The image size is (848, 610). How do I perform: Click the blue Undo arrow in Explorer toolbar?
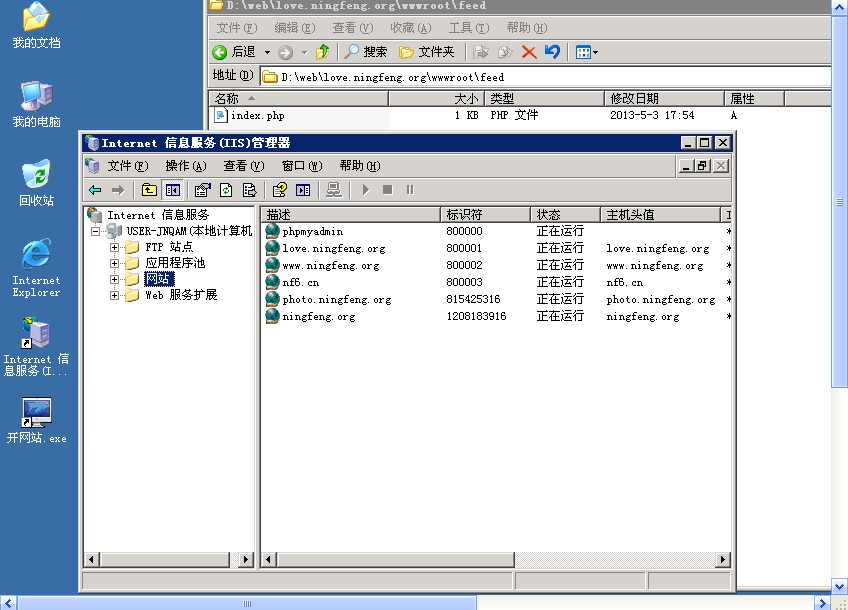[552, 52]
